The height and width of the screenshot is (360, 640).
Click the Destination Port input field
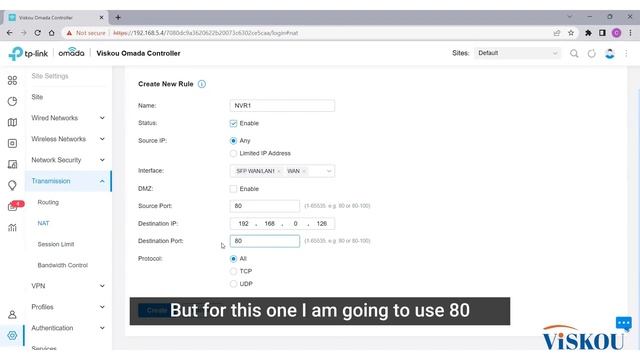pyautogui.click(x=264, y=241)
